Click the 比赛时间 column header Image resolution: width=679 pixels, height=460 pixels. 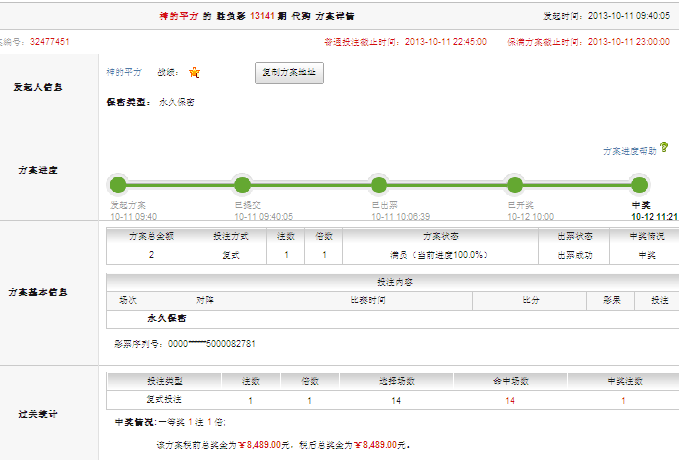(369, 299)
